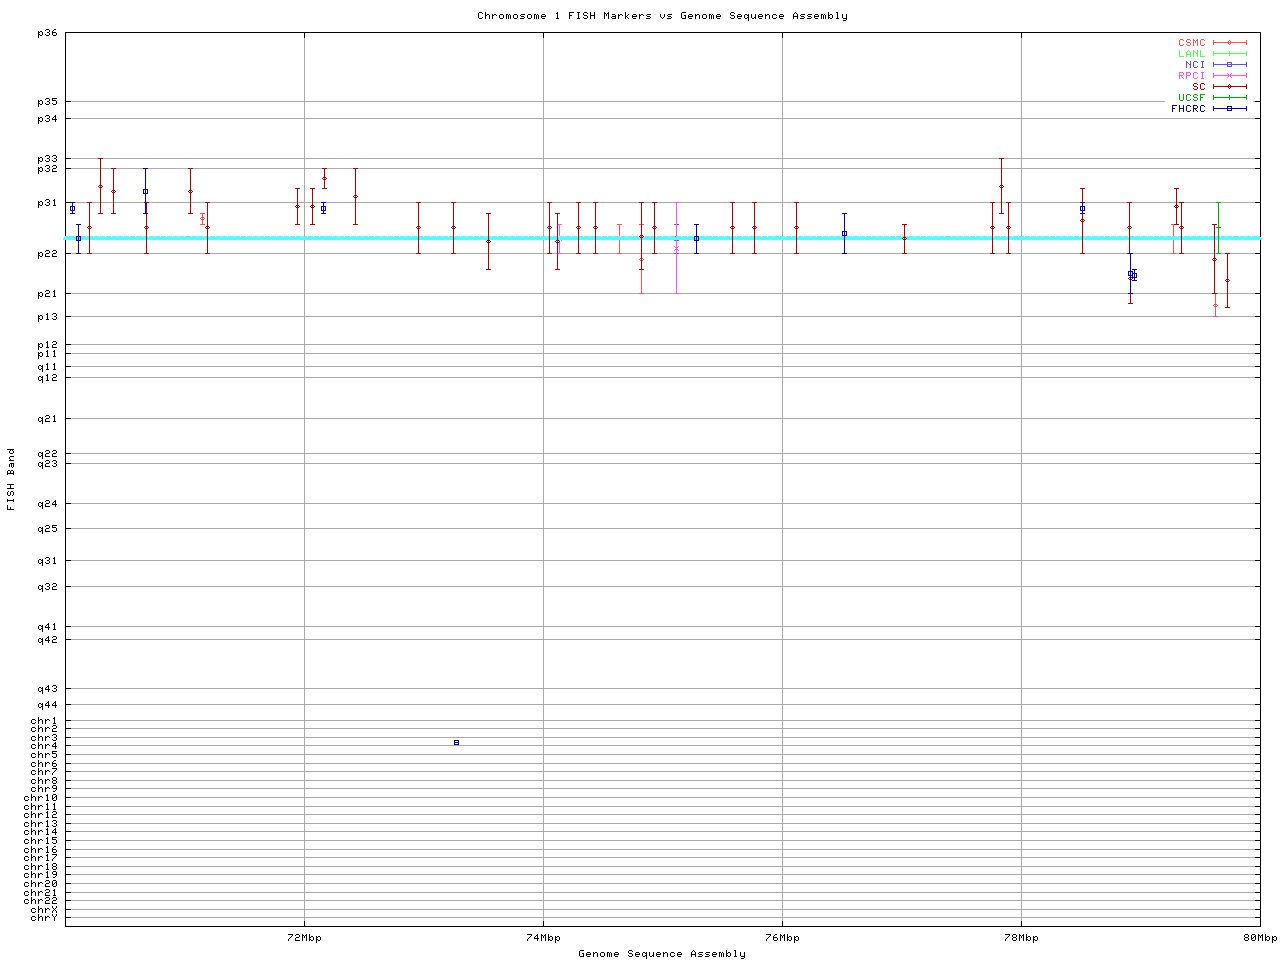Image resolution: width=1280 pixels, height=960 pixels.
Task: Click the CSMC legend marker sample
Action: [1229, 43]
